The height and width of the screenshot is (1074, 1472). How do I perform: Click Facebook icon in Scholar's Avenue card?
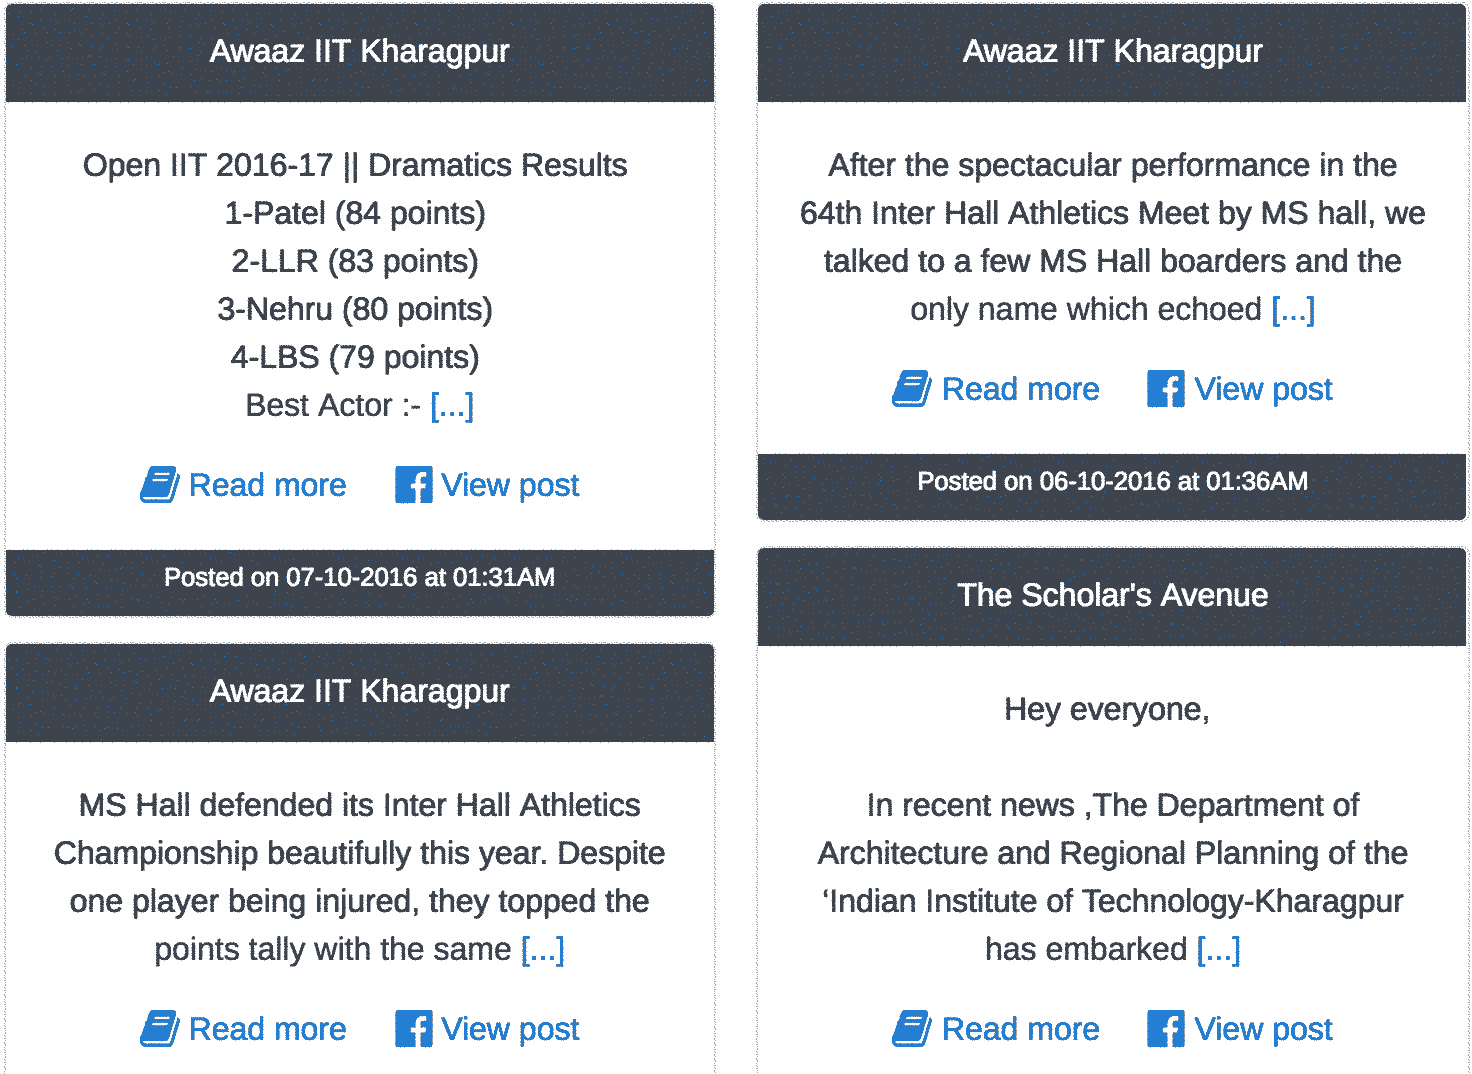(1165, 1029)
